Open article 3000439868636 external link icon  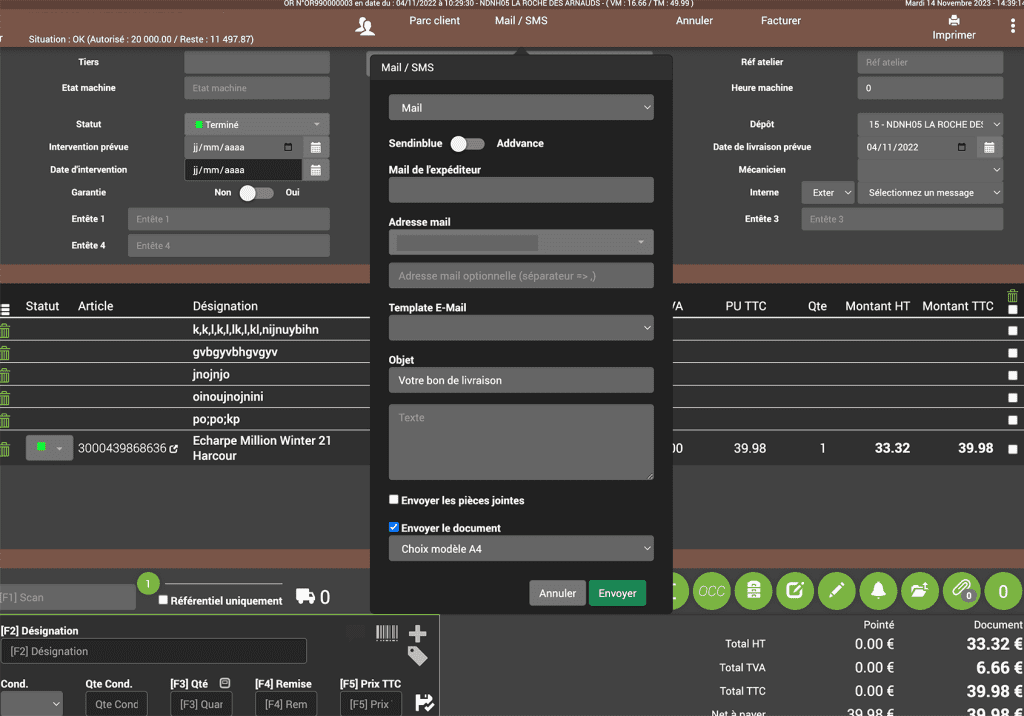click(174, 449)
